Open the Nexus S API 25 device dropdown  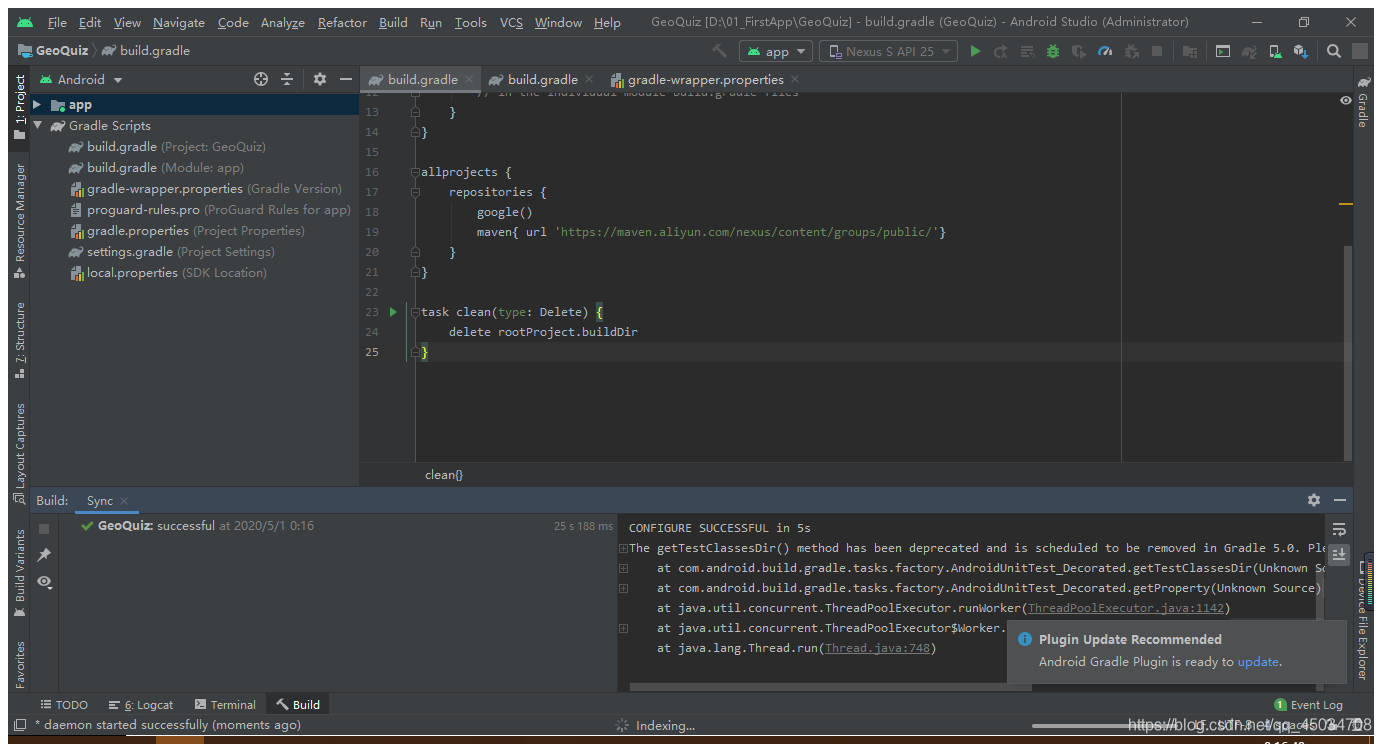click(x=888, y=50)
